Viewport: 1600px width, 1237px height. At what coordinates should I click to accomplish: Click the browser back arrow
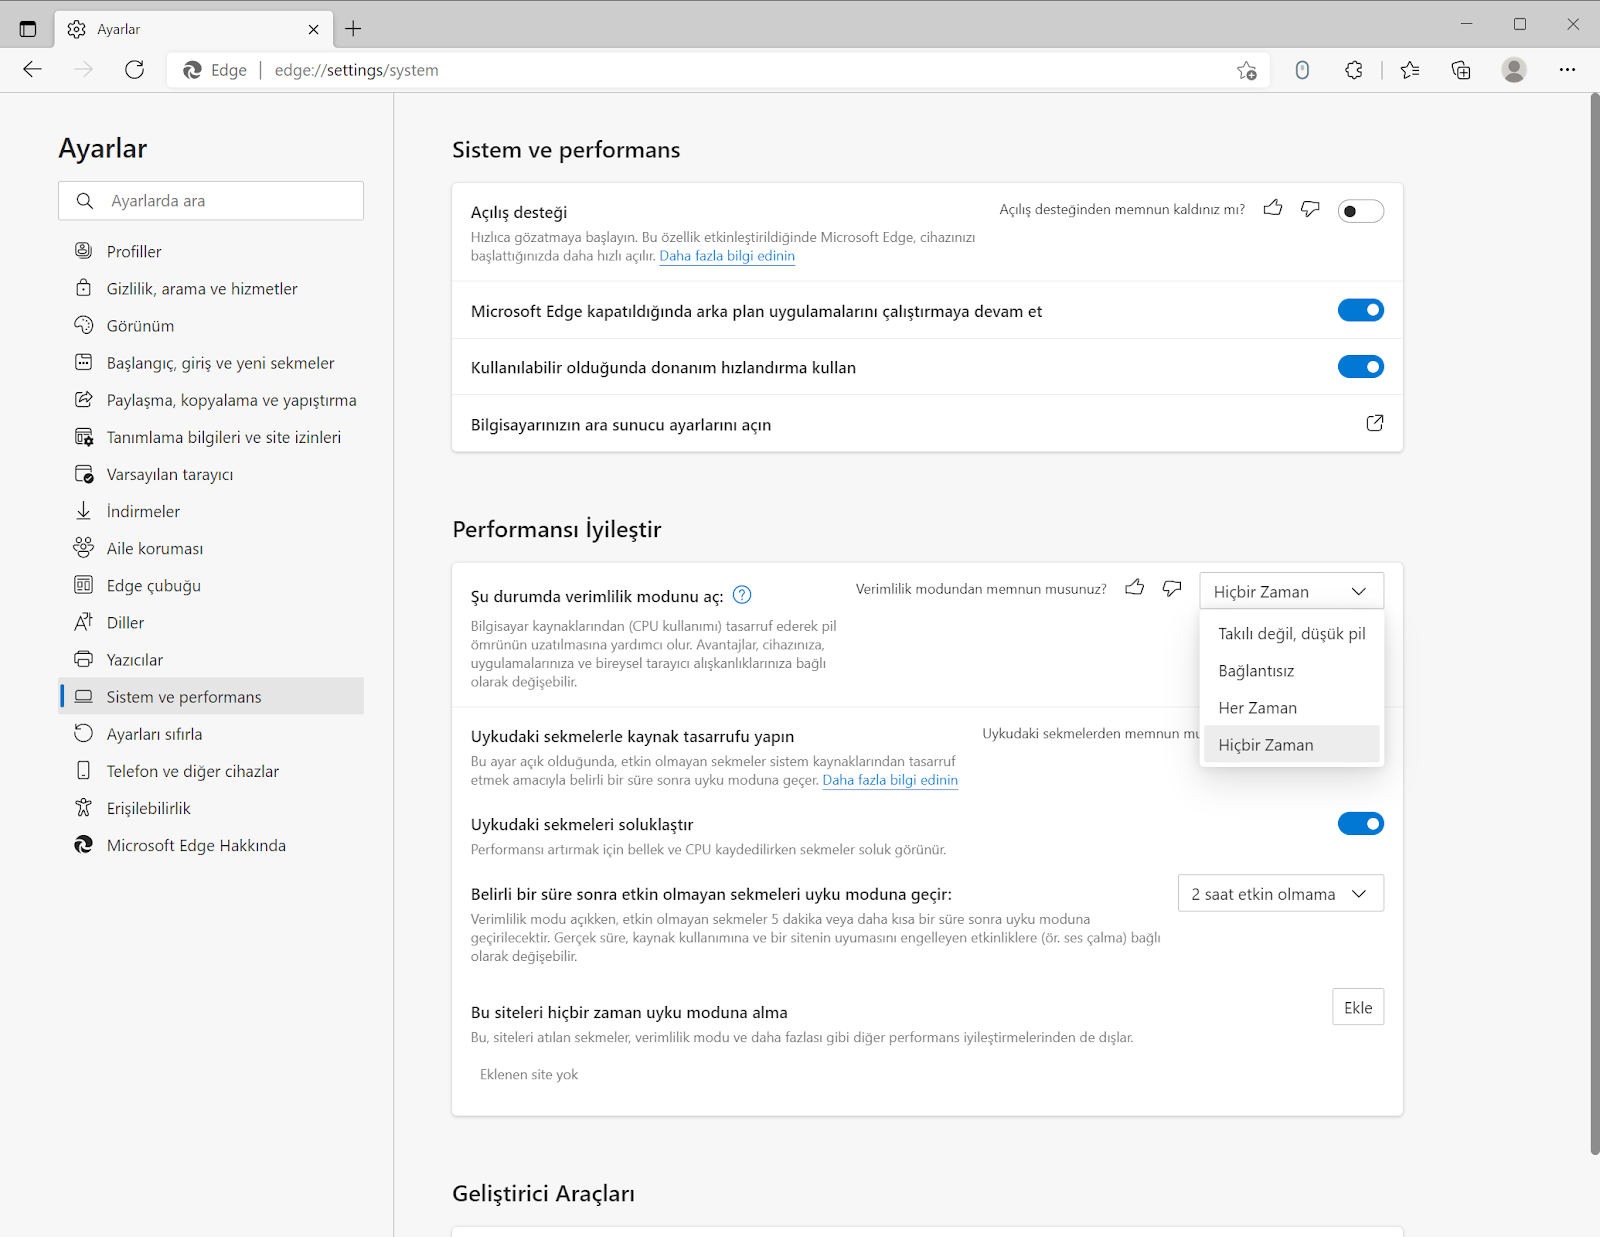(x=32, y=70)
